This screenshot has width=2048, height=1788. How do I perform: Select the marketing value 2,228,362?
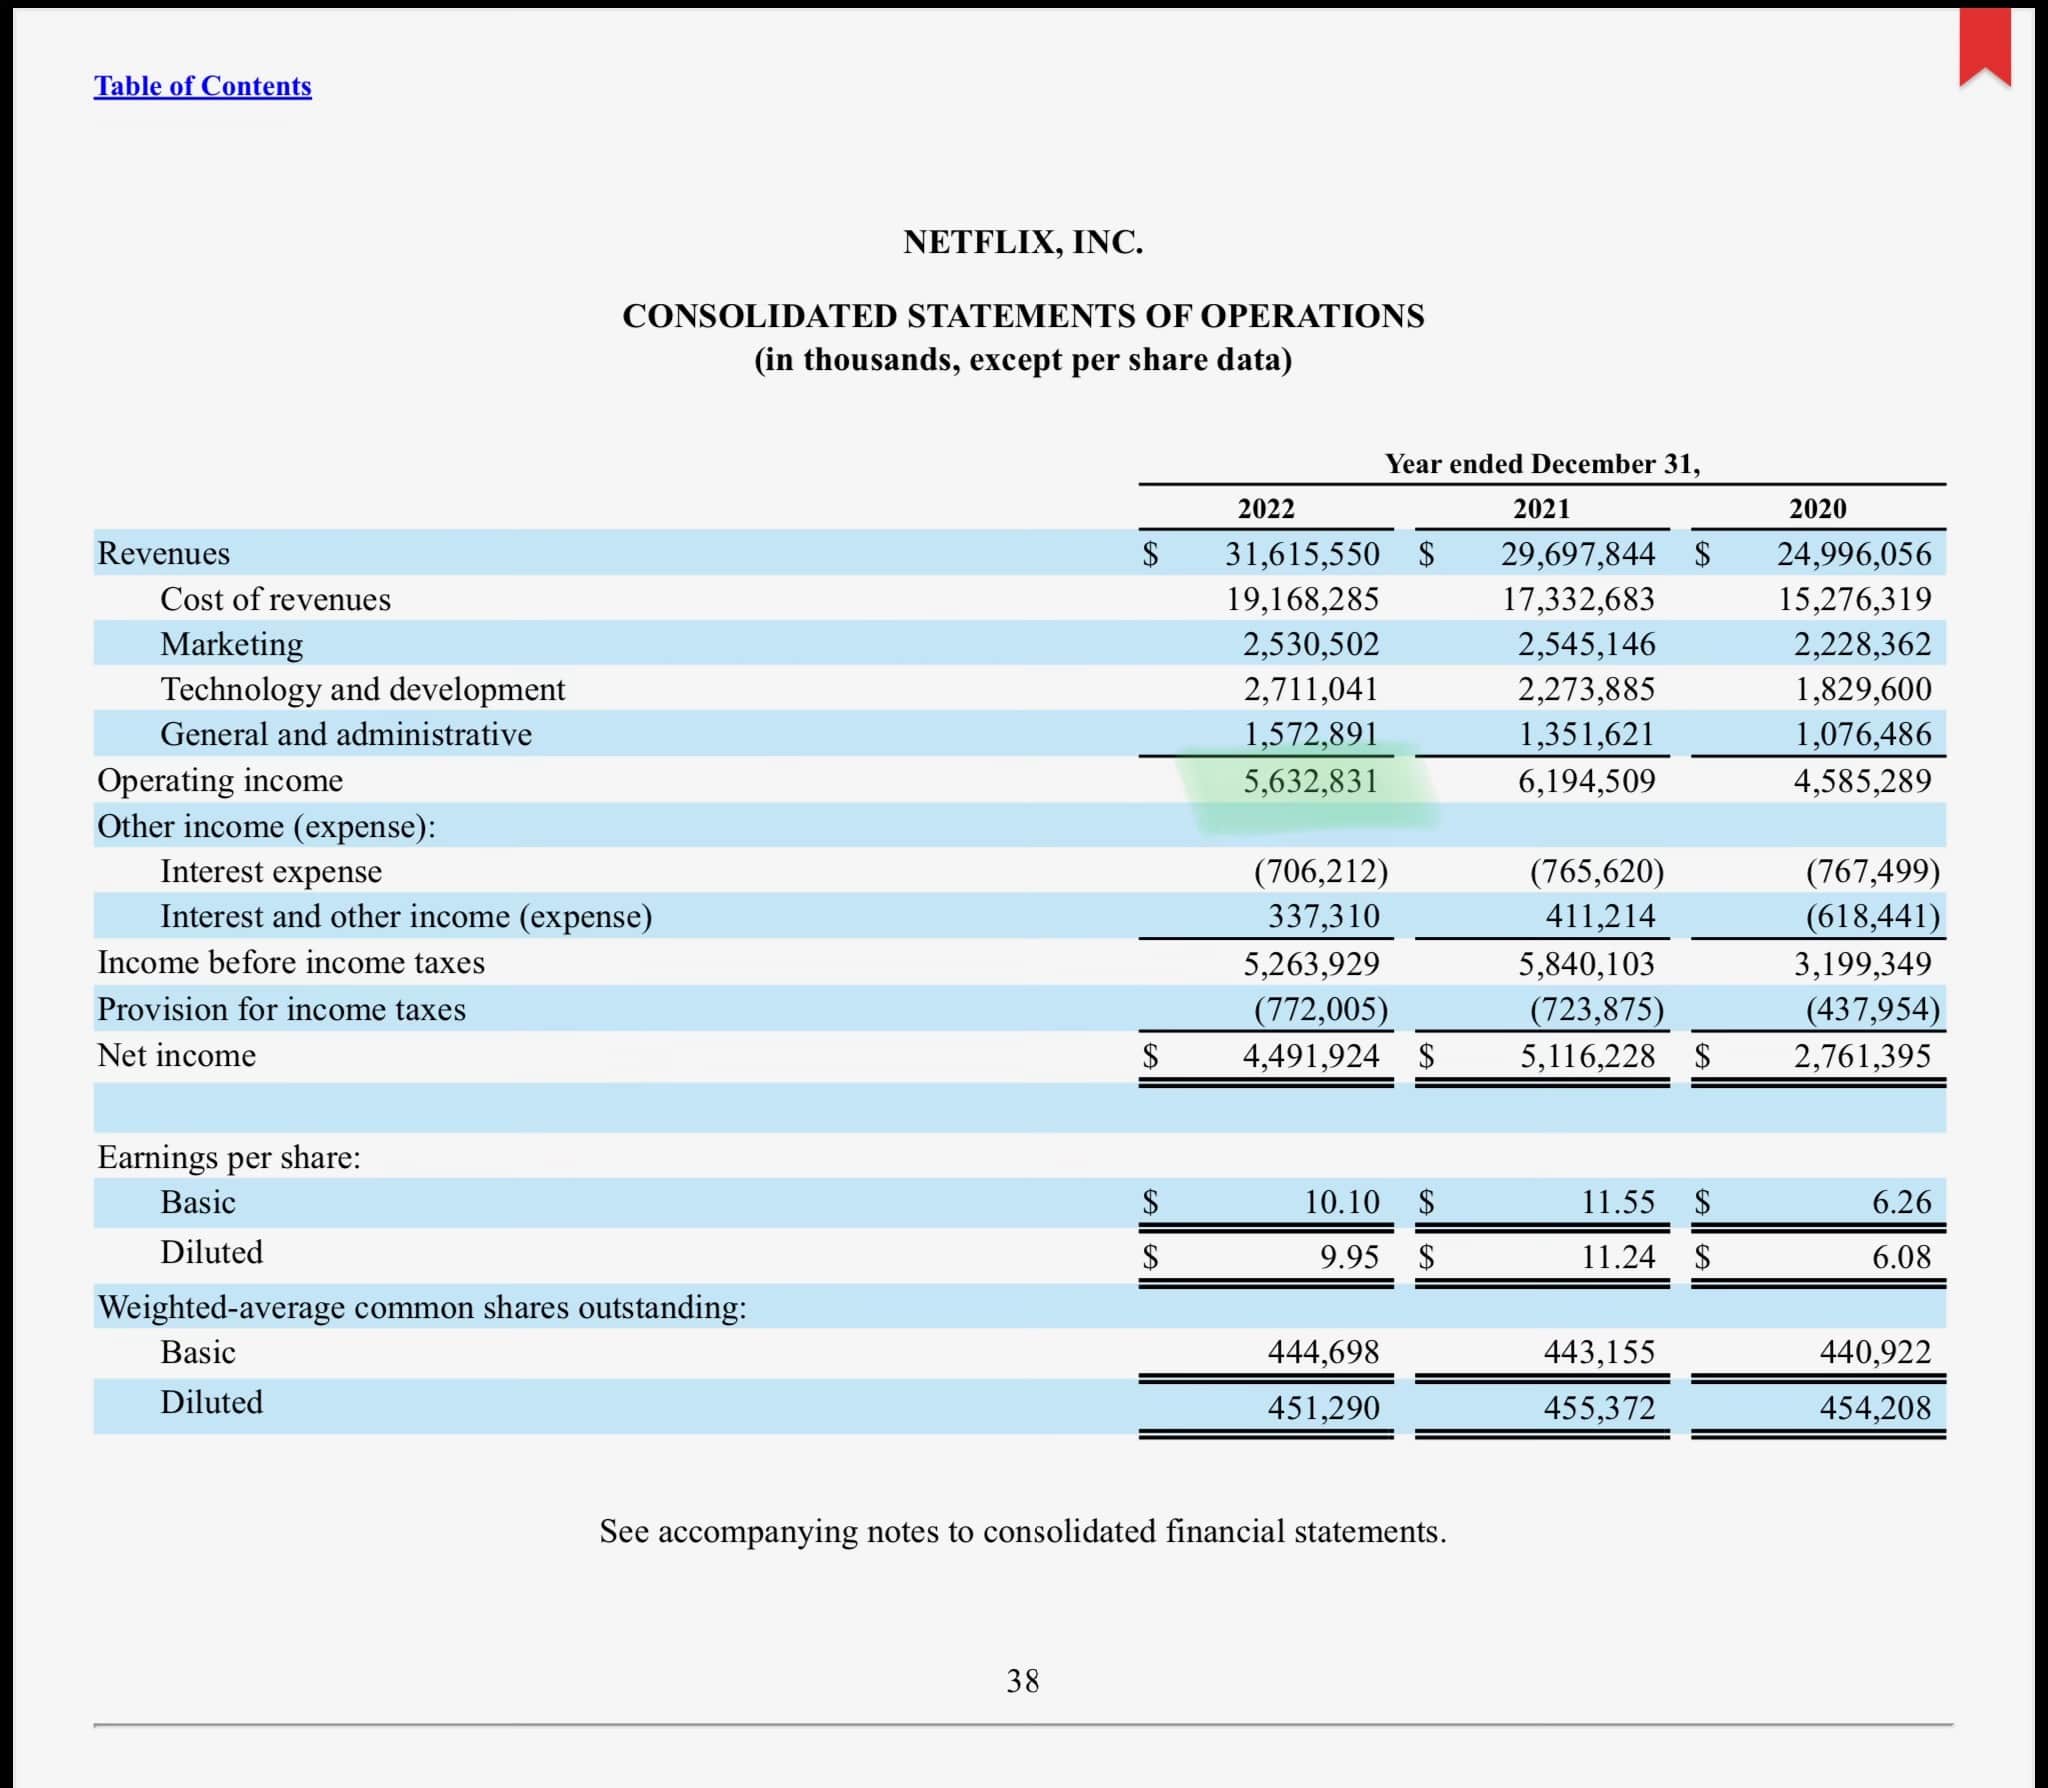pos(1862,644)
